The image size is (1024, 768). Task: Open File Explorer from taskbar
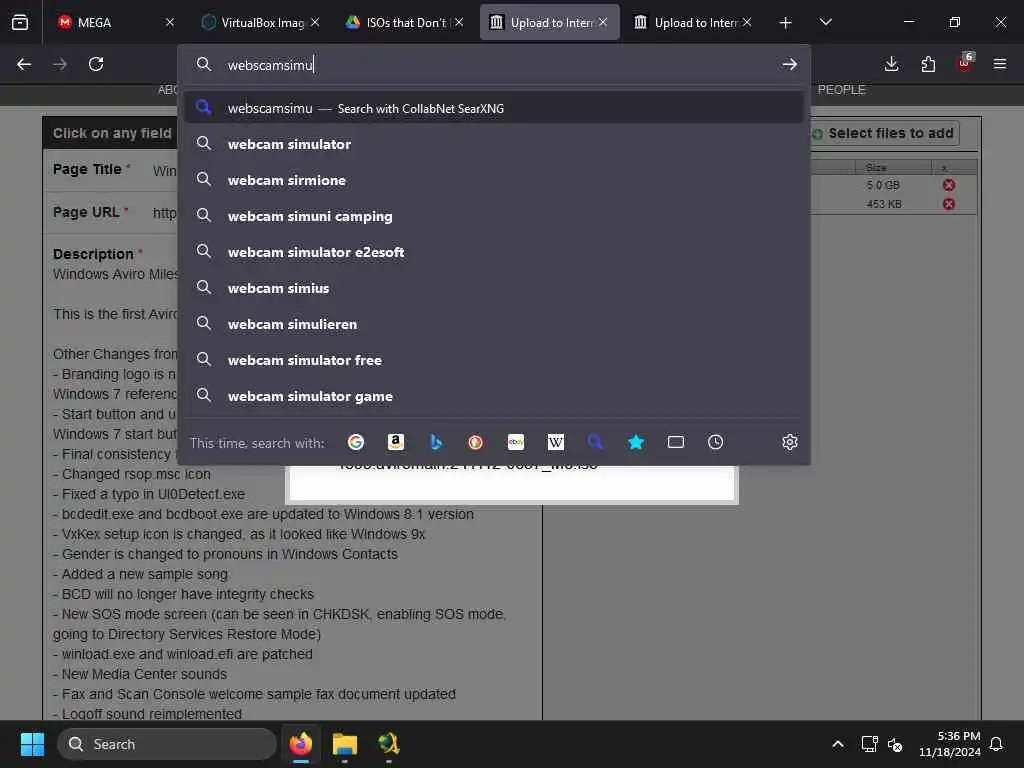tap(345, 744)
